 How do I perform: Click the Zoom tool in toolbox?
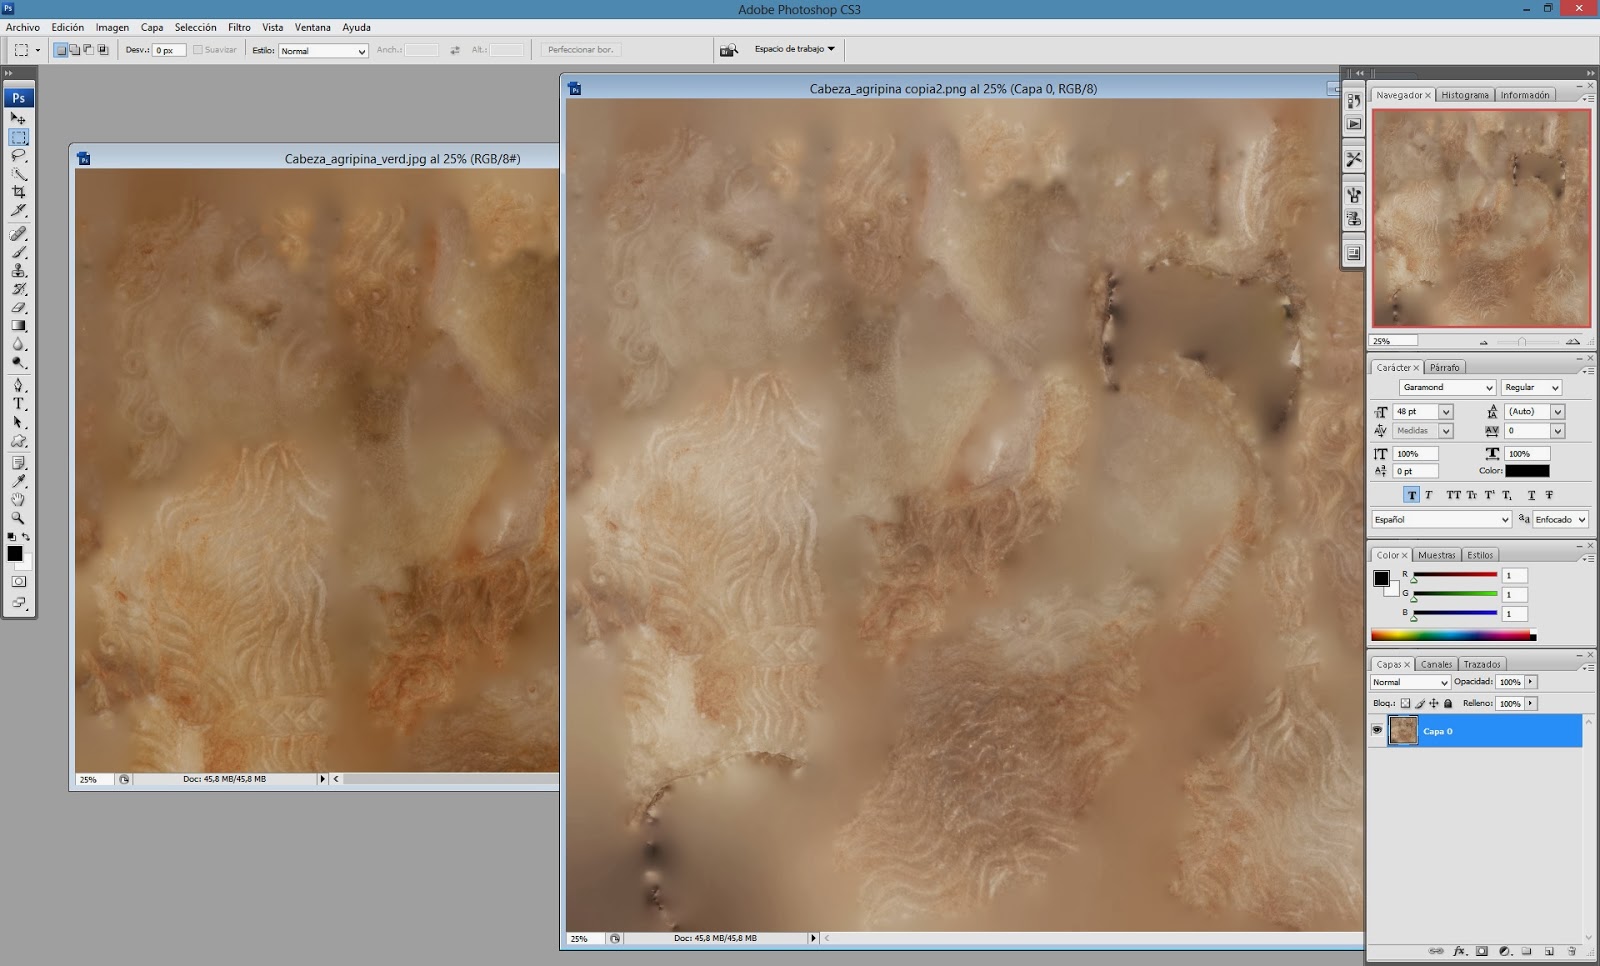(18, 518)
